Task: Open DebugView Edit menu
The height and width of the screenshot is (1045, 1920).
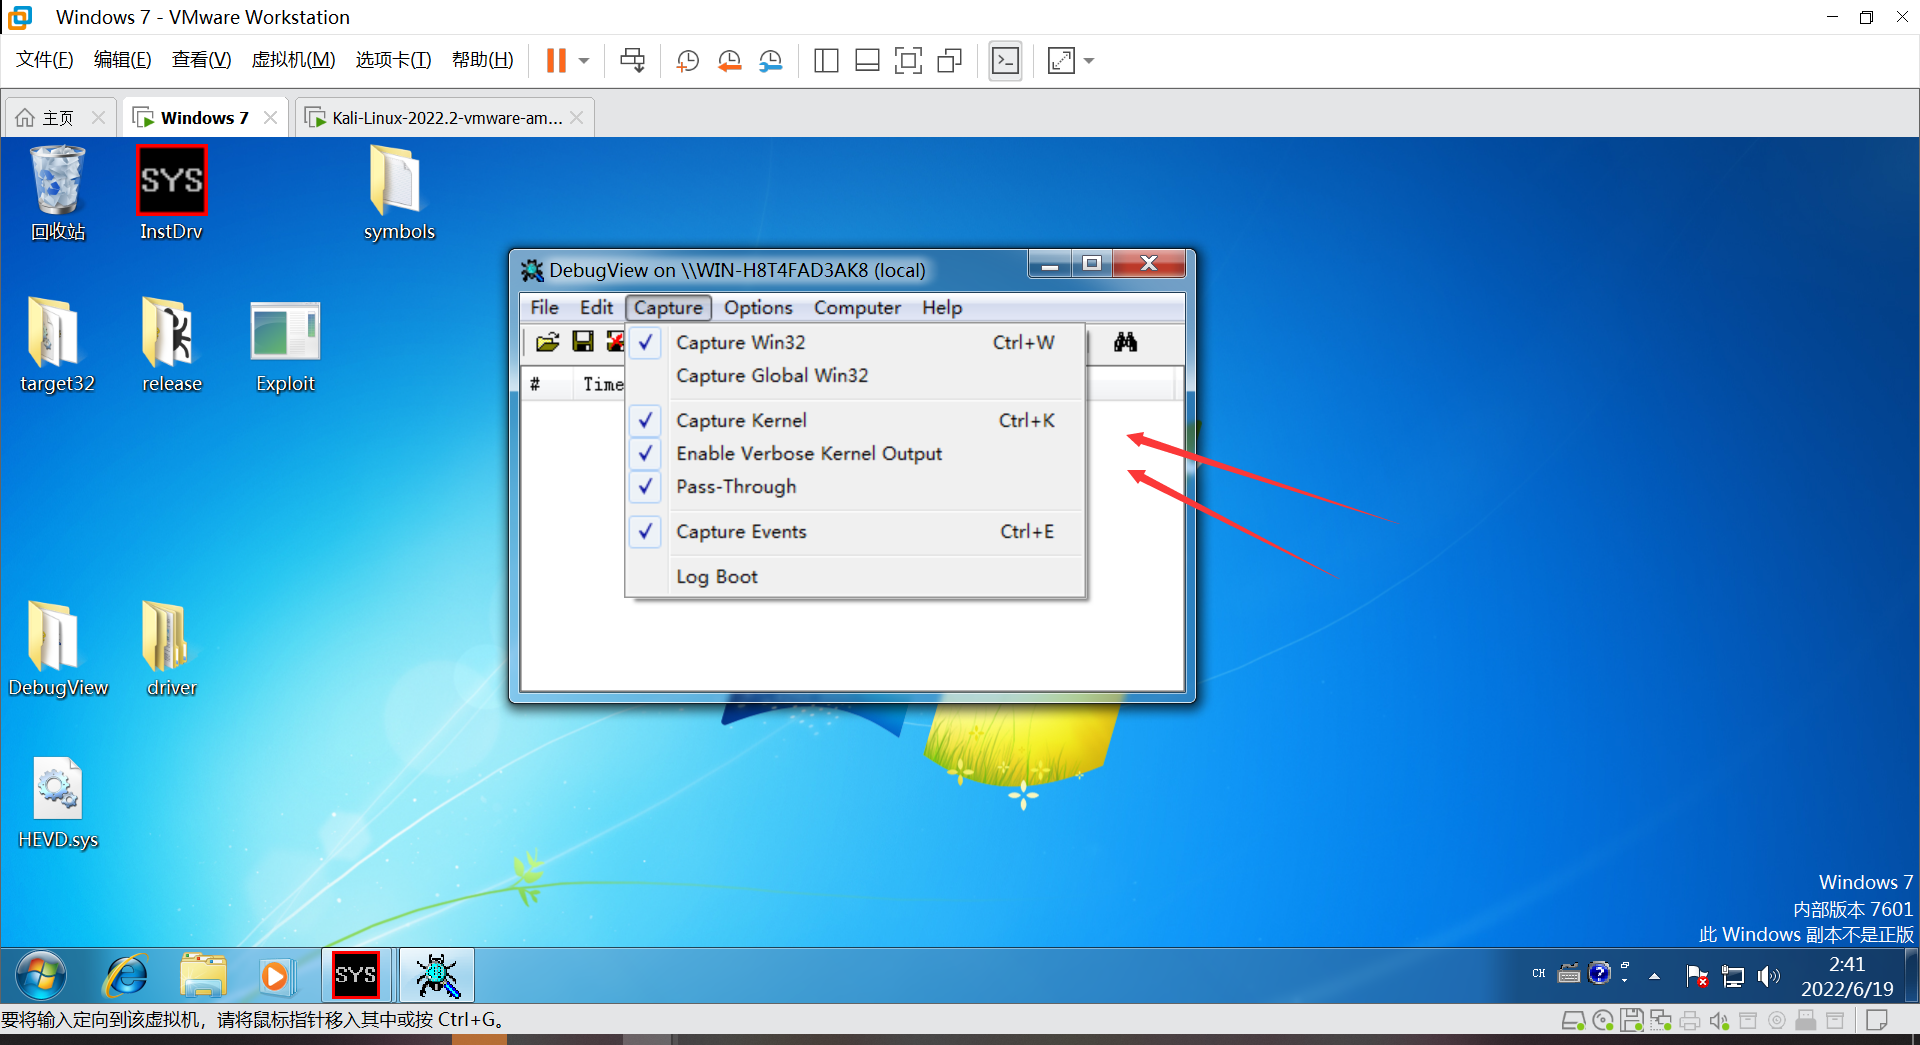Action: click(x=596, y=308)
